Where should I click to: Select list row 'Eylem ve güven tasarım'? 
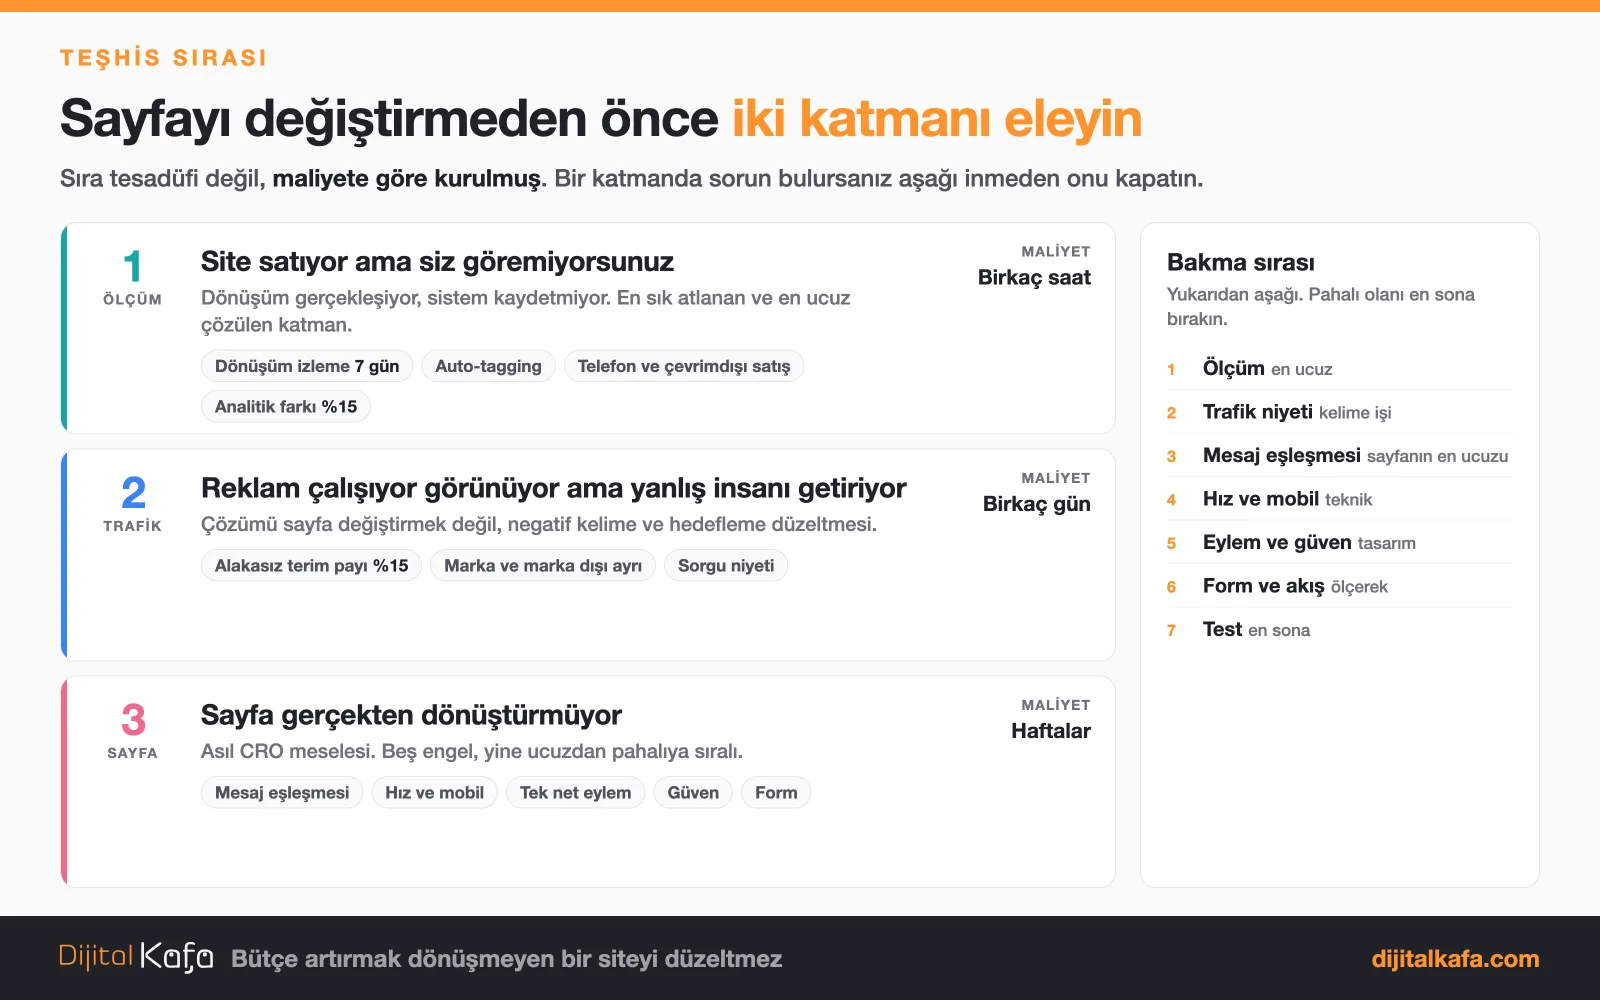click(1339, 542)
